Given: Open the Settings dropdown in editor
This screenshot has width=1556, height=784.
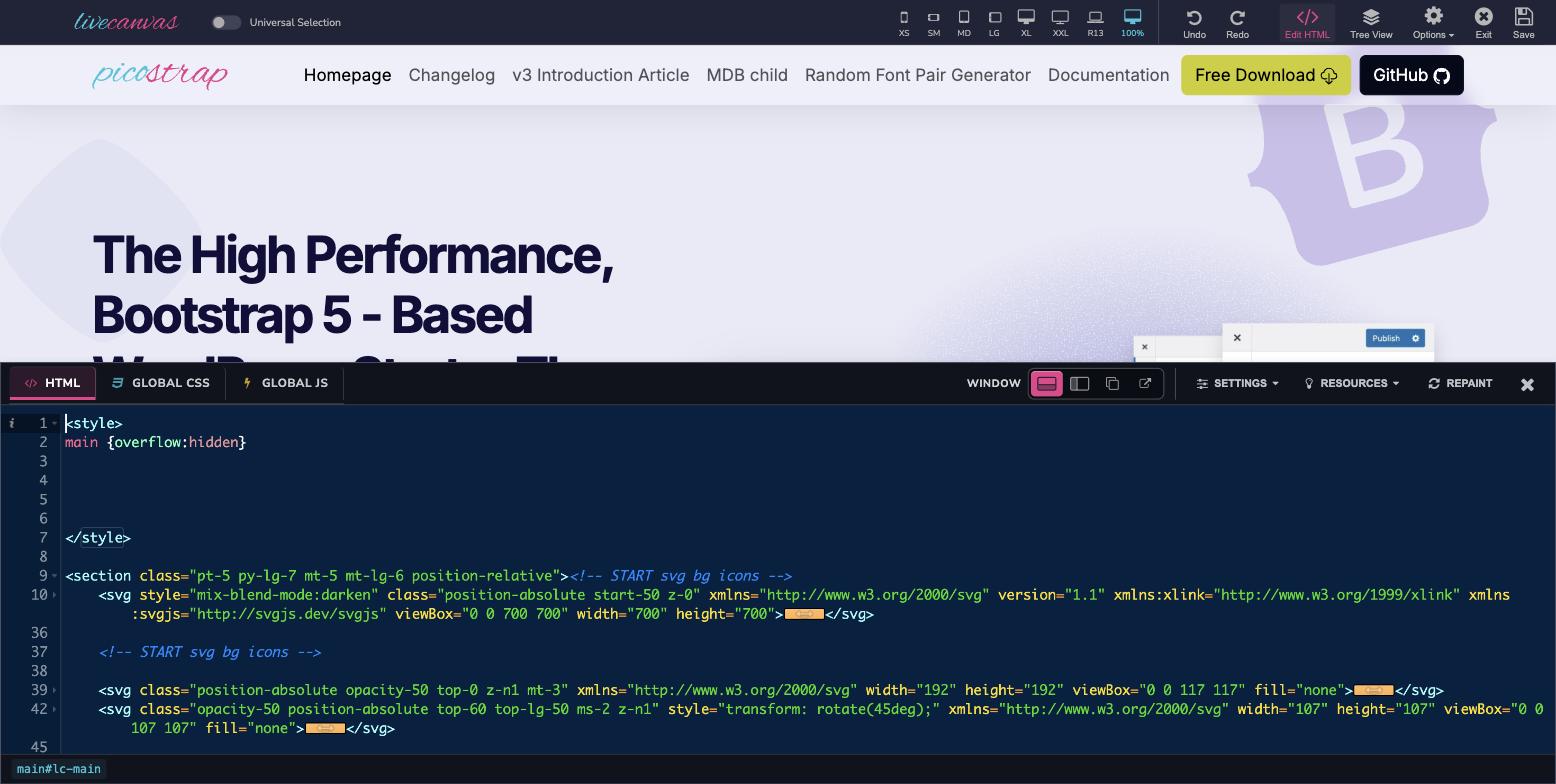Looking at the screenshot, I should (1237, 384).
